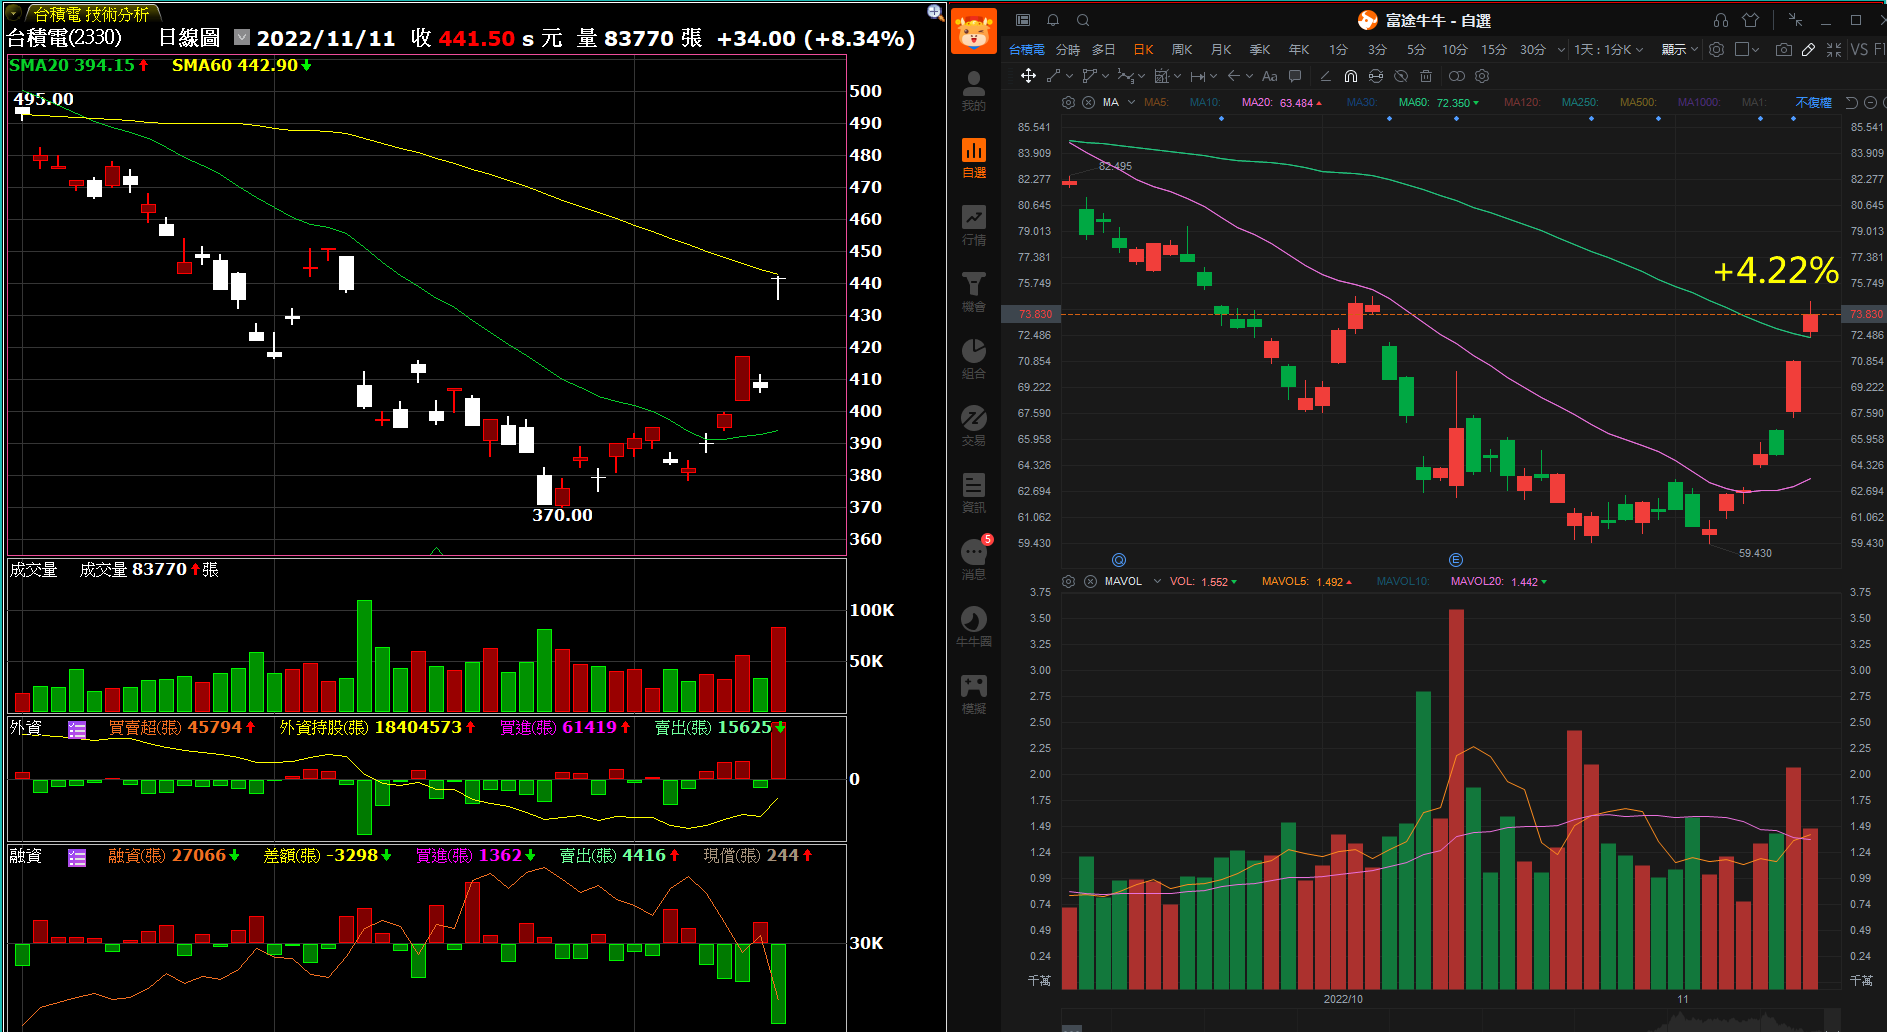Expand more minute intervals arrow after 30分
Screen dimensions: 1887x1032
pyautogui.click(x=1561, y=49)
